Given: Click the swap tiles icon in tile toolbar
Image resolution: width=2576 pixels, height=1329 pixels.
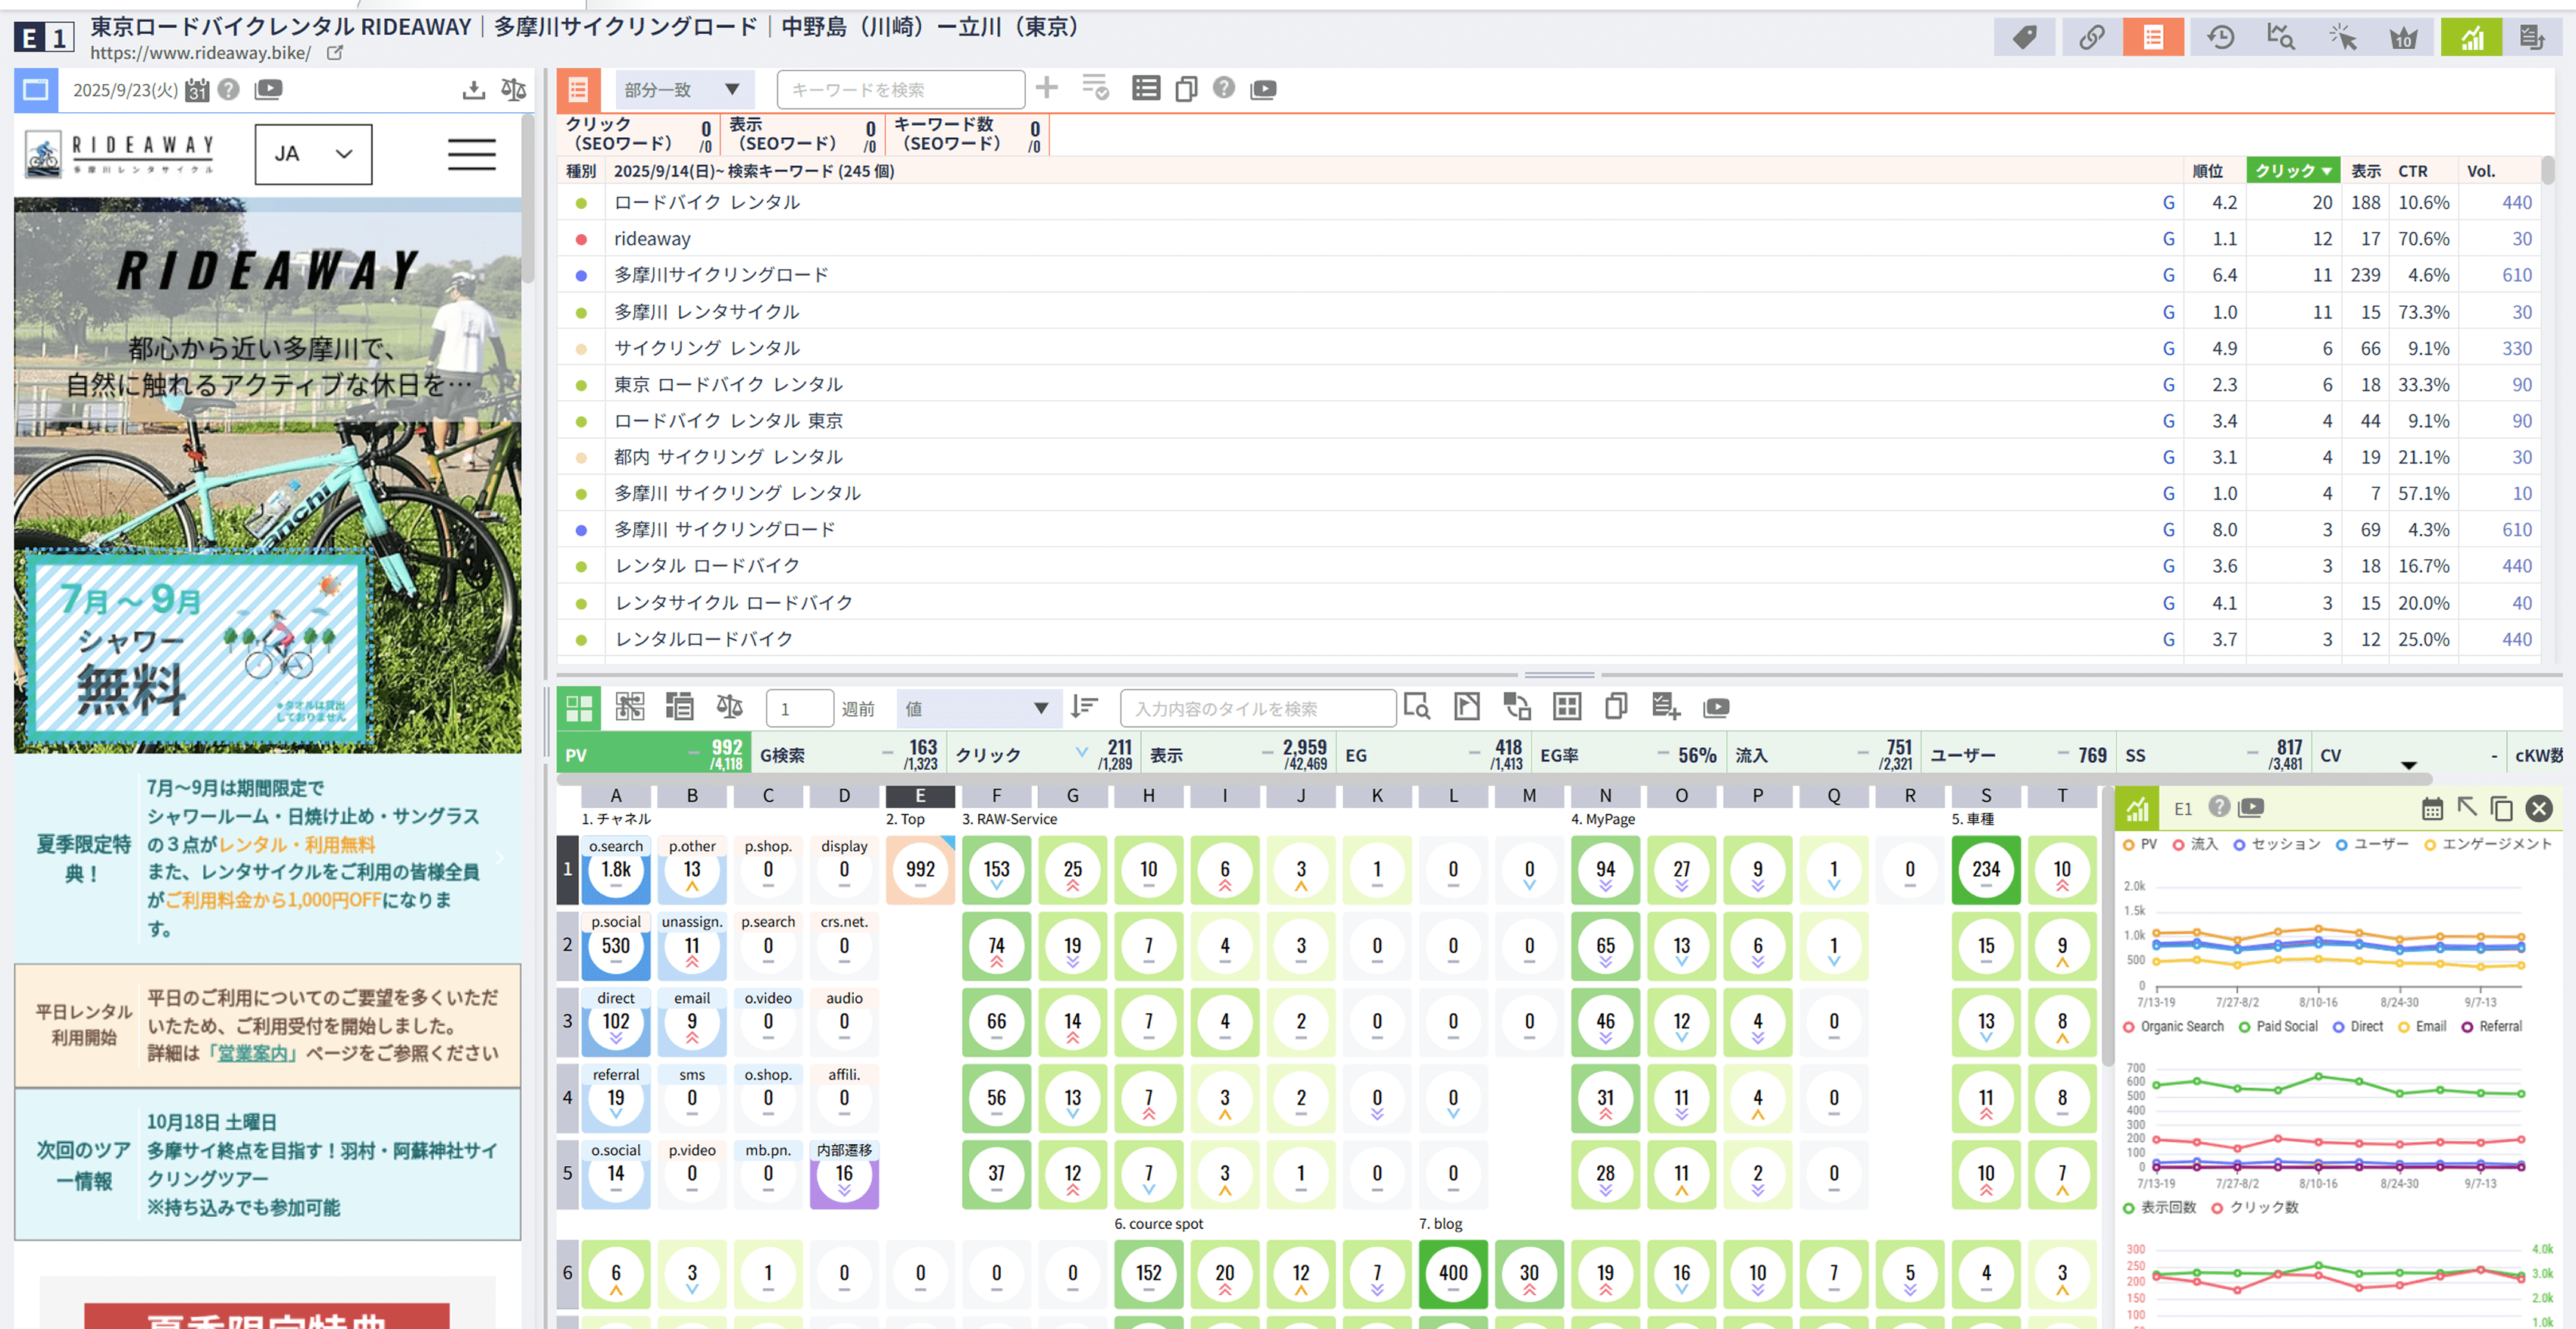Looking at the screenshot, I should (x=1517, y=707).
